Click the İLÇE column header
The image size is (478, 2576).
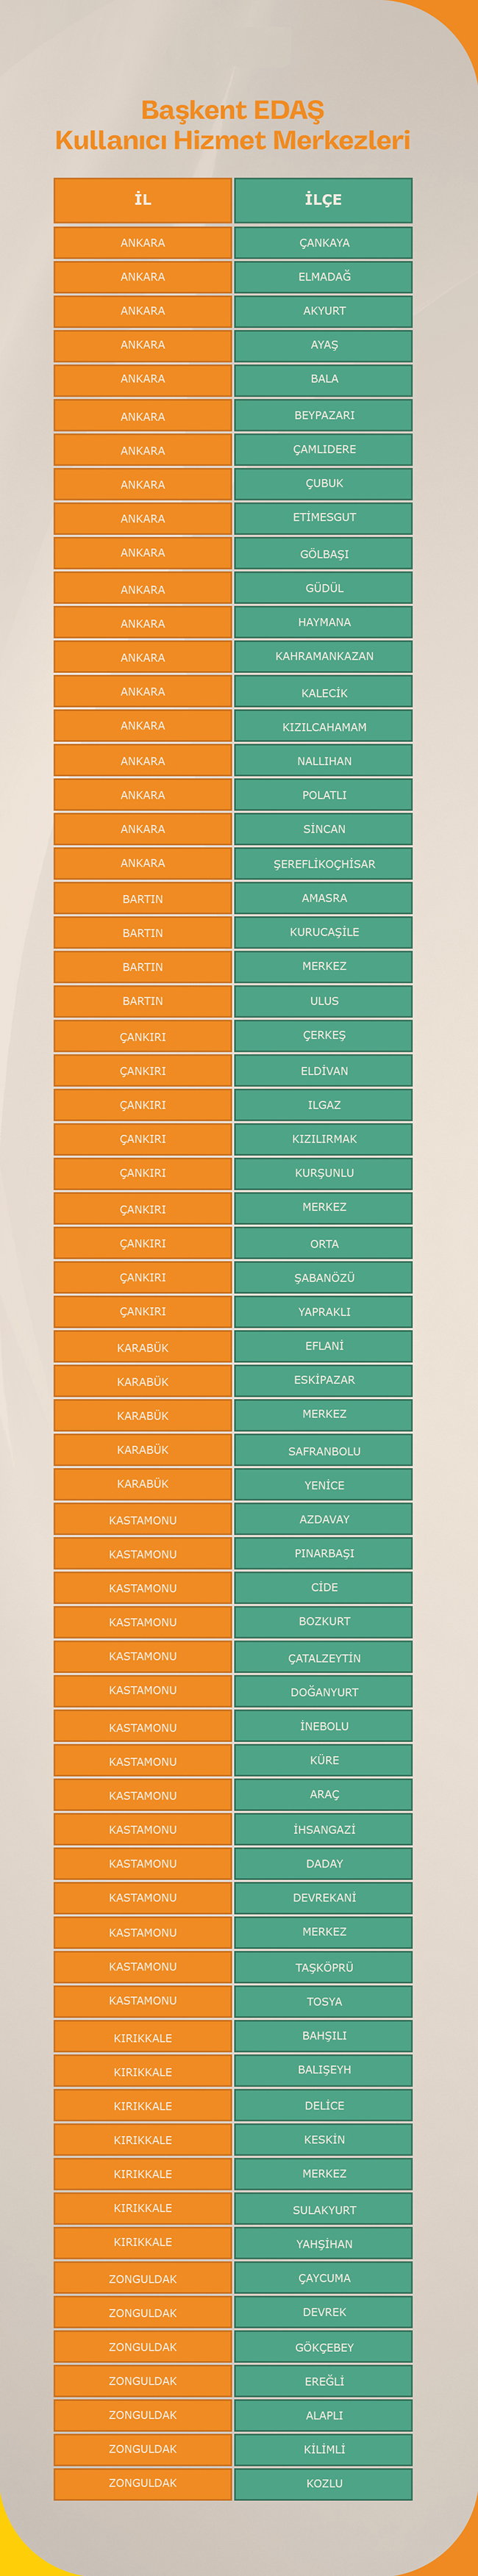[323, 200]
